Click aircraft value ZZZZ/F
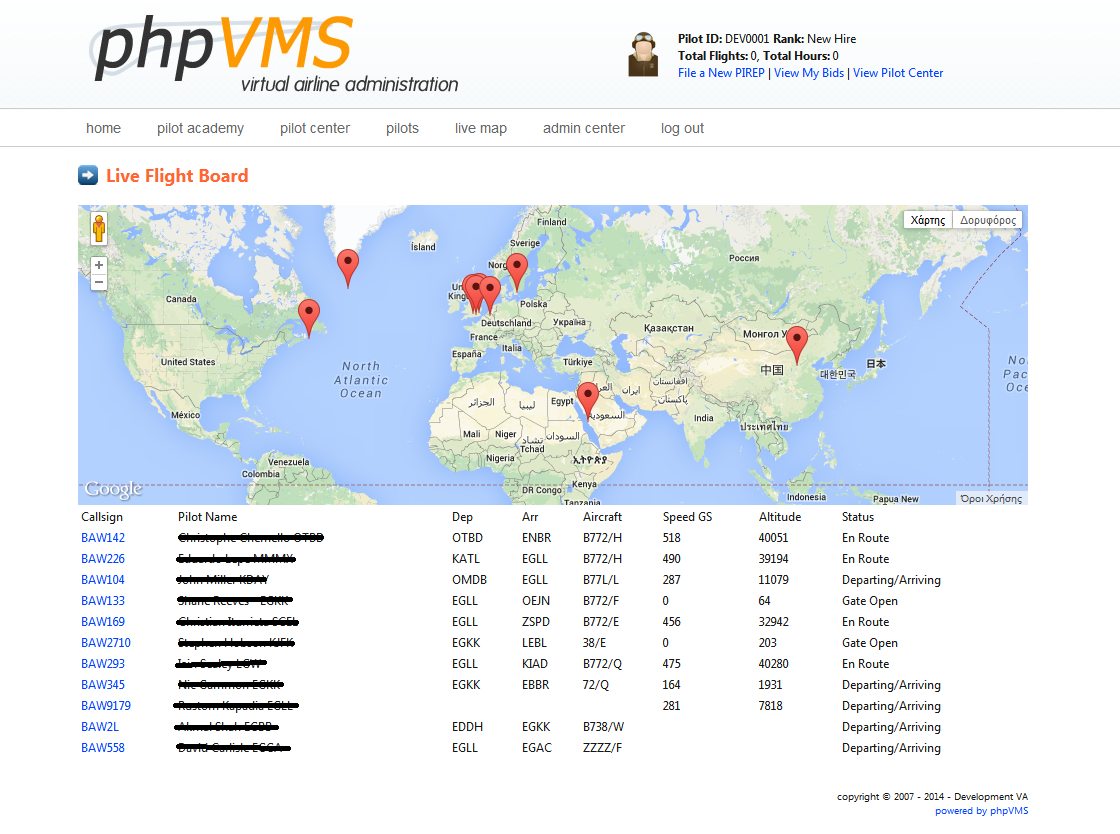Image resolution: width=1120 pixels, height=834 pixels. [x=602, y=748]
